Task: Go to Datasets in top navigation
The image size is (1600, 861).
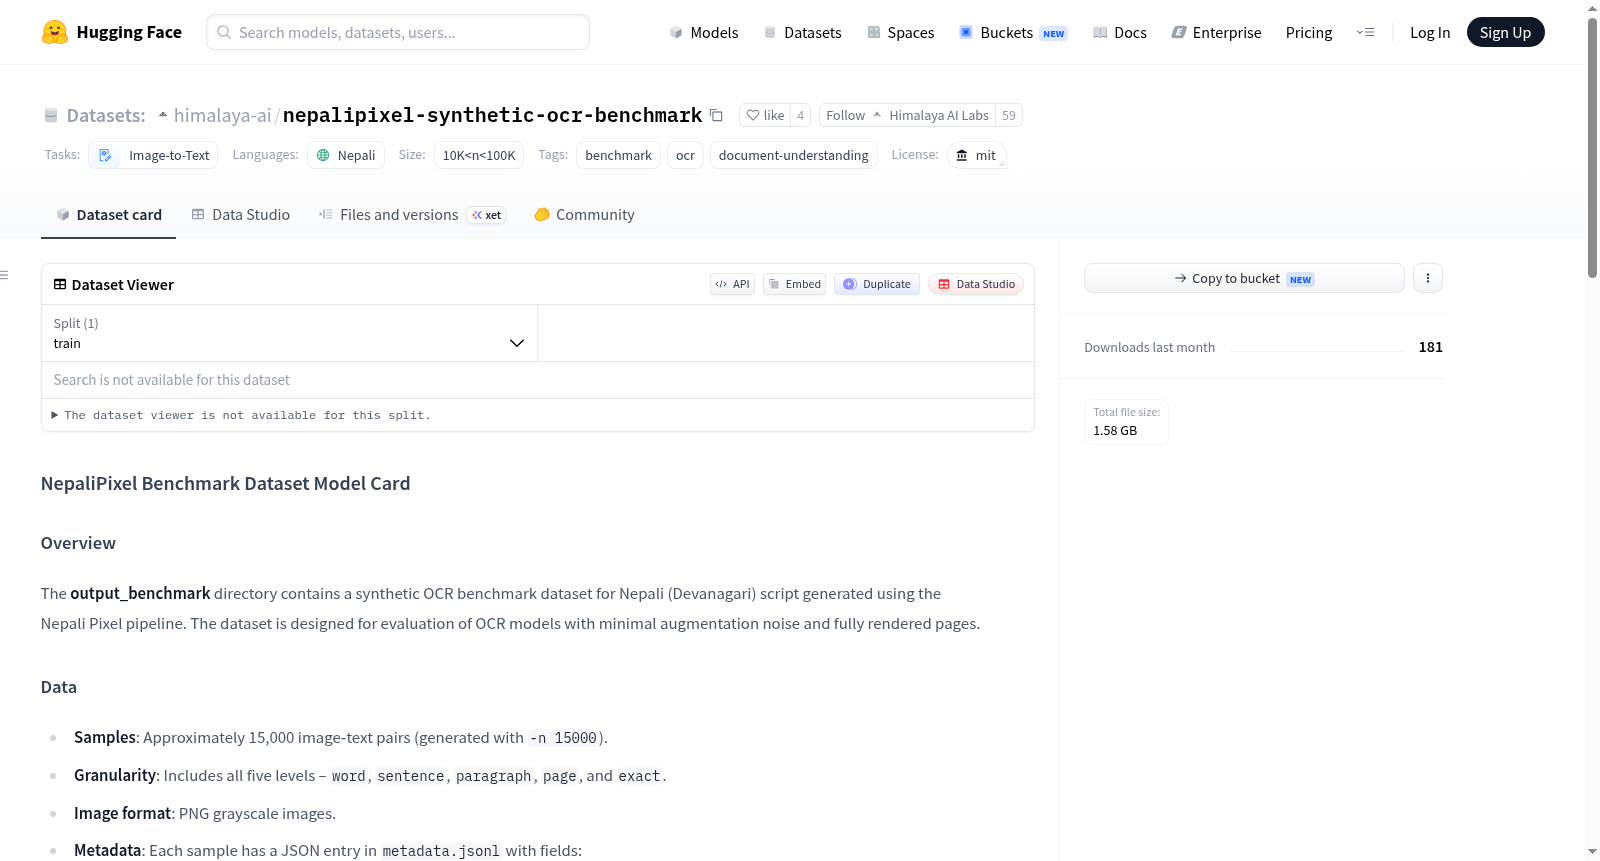Action: click(802, 32)
